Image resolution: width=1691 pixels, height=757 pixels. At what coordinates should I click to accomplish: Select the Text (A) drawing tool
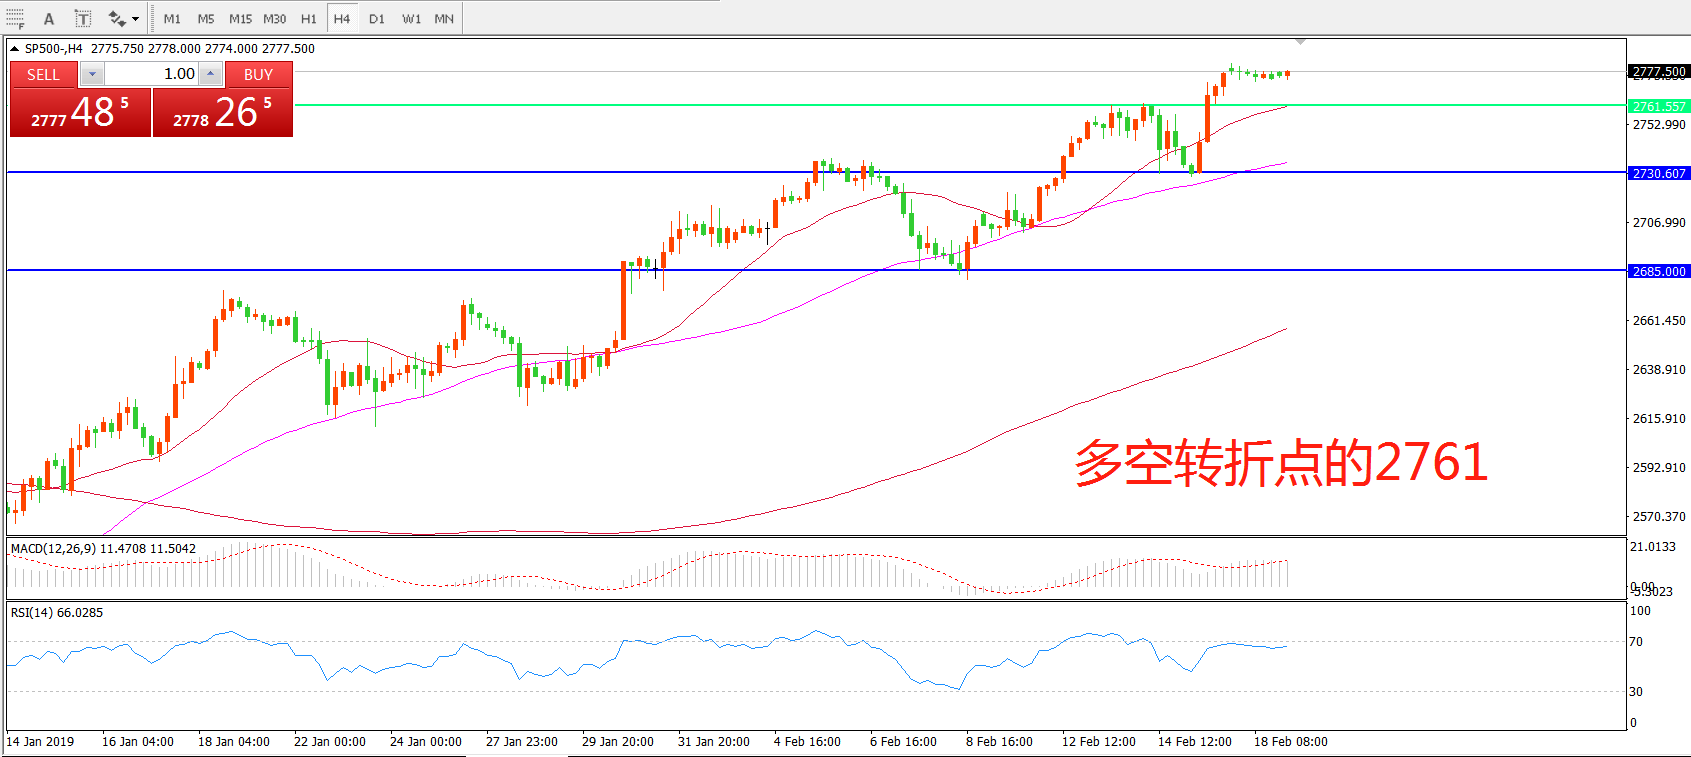click(49, 18)
